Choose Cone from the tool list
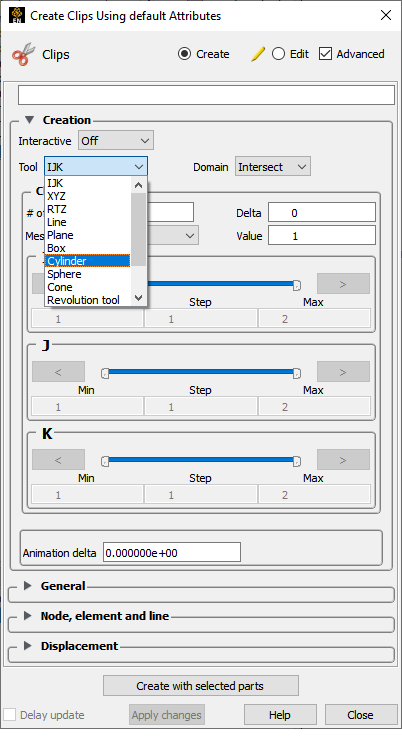The height and width of the screenshot is (741, 402). (87, 287)
